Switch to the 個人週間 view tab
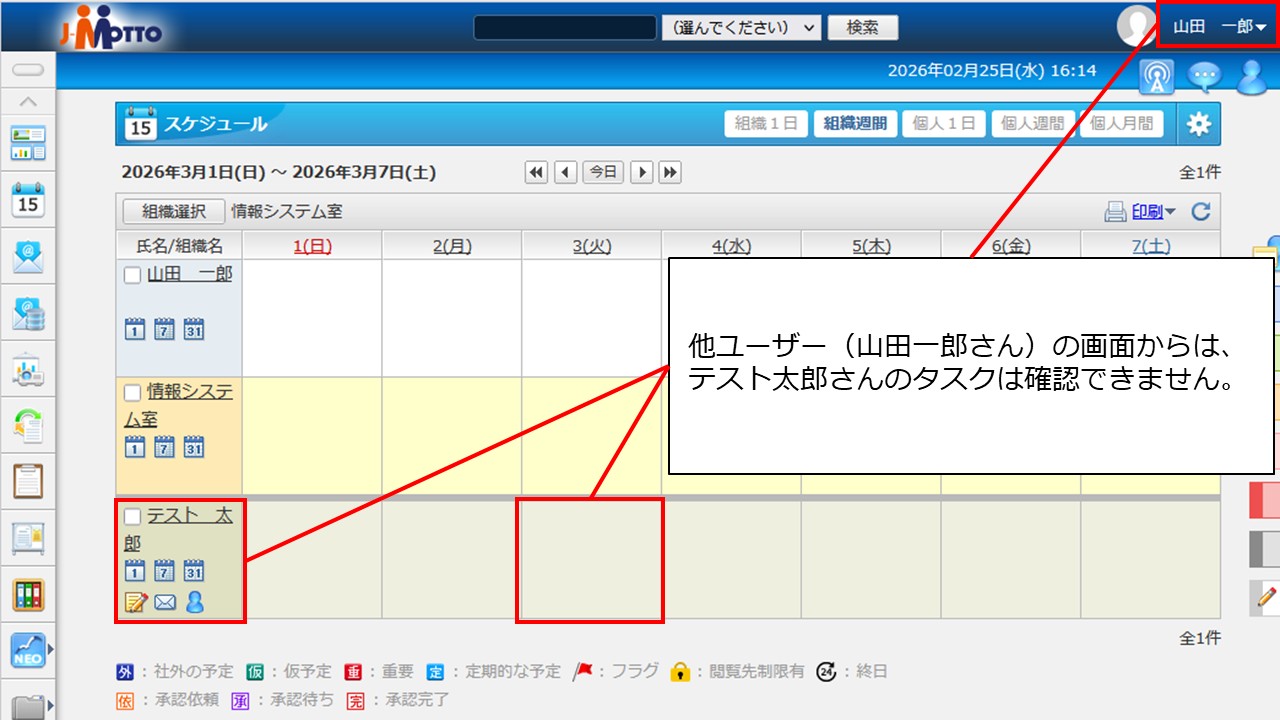The image size is (1280, 720). tap(1033, 124)
